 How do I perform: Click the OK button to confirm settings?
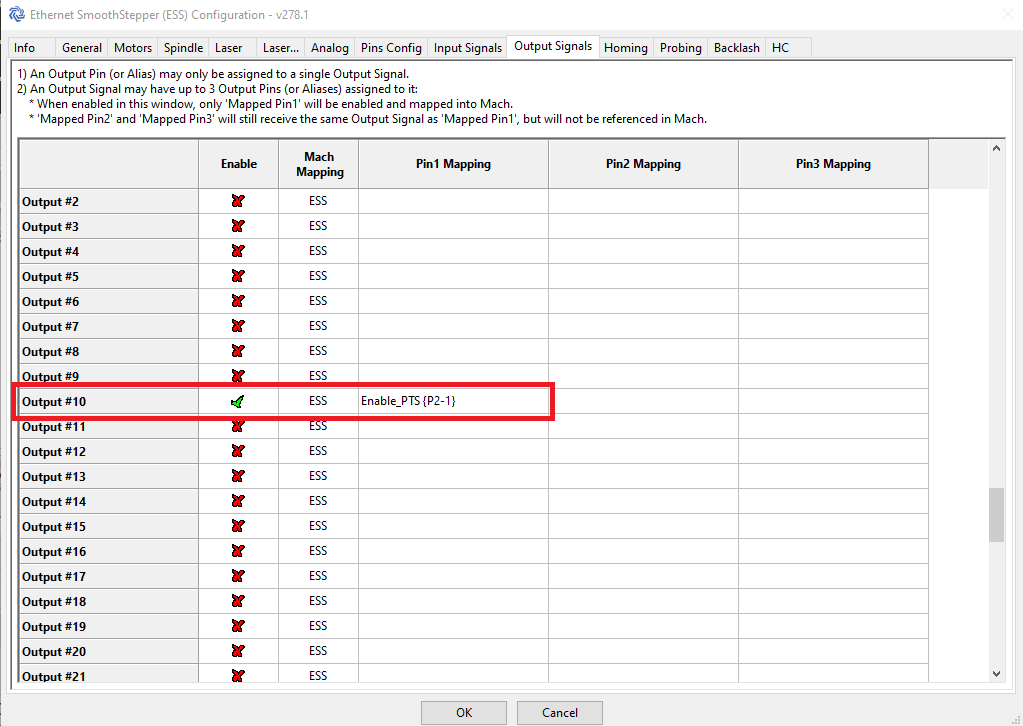pyautogui.click(x=463, y=712)
